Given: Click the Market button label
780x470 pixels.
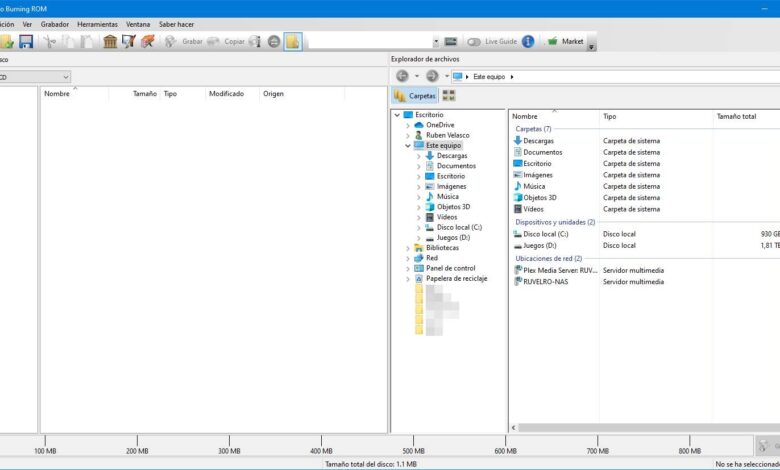Looking at the screenshot, I should click(x=572, y=41).
